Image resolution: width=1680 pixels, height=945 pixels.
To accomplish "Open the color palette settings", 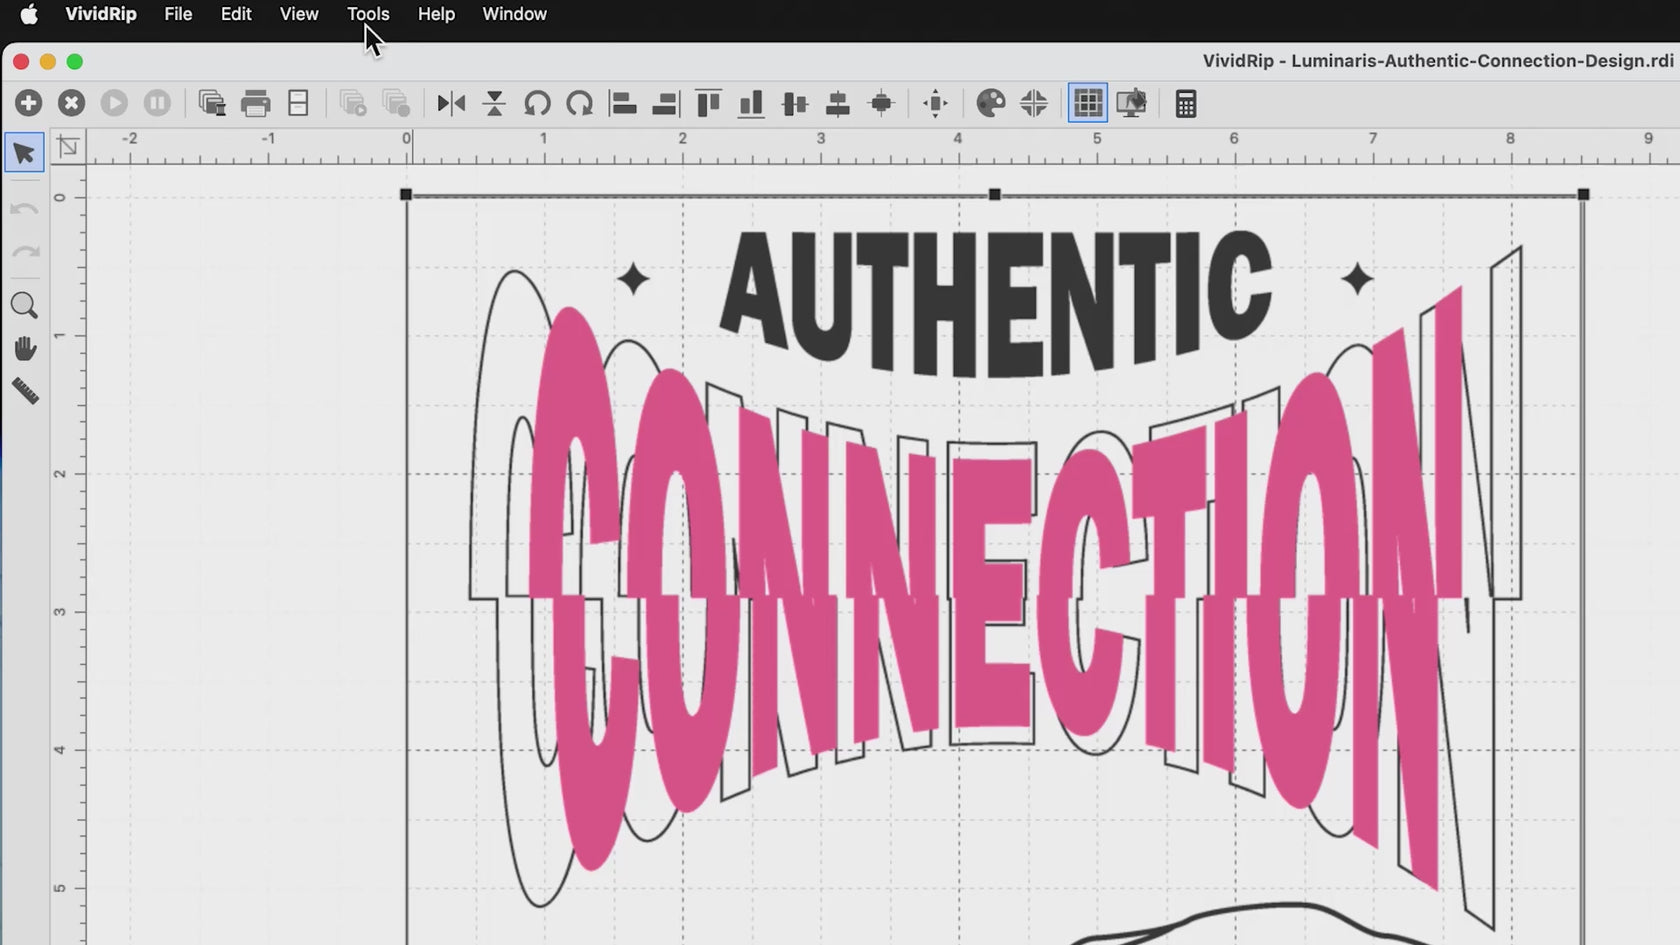I will click(990, 103).
